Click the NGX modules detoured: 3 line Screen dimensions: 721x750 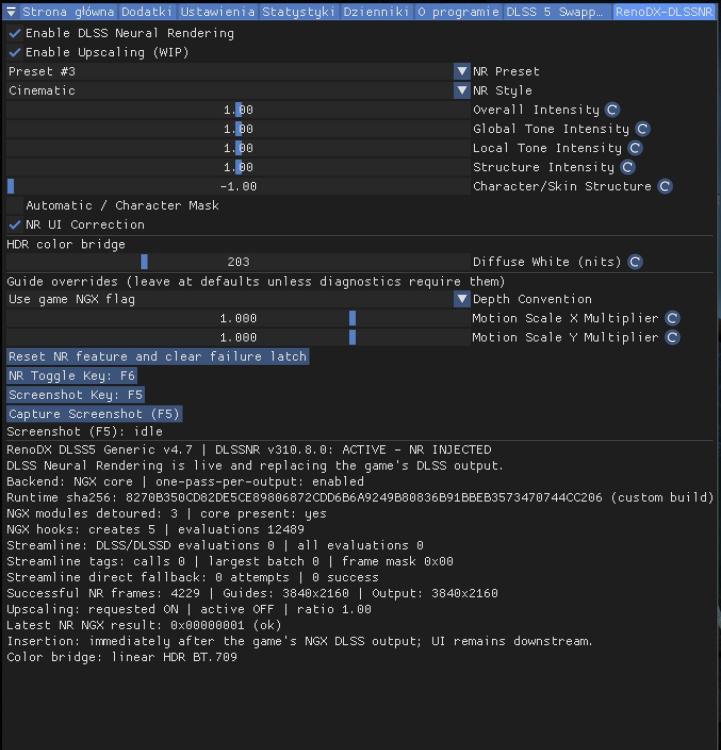(x=166, y=513)
